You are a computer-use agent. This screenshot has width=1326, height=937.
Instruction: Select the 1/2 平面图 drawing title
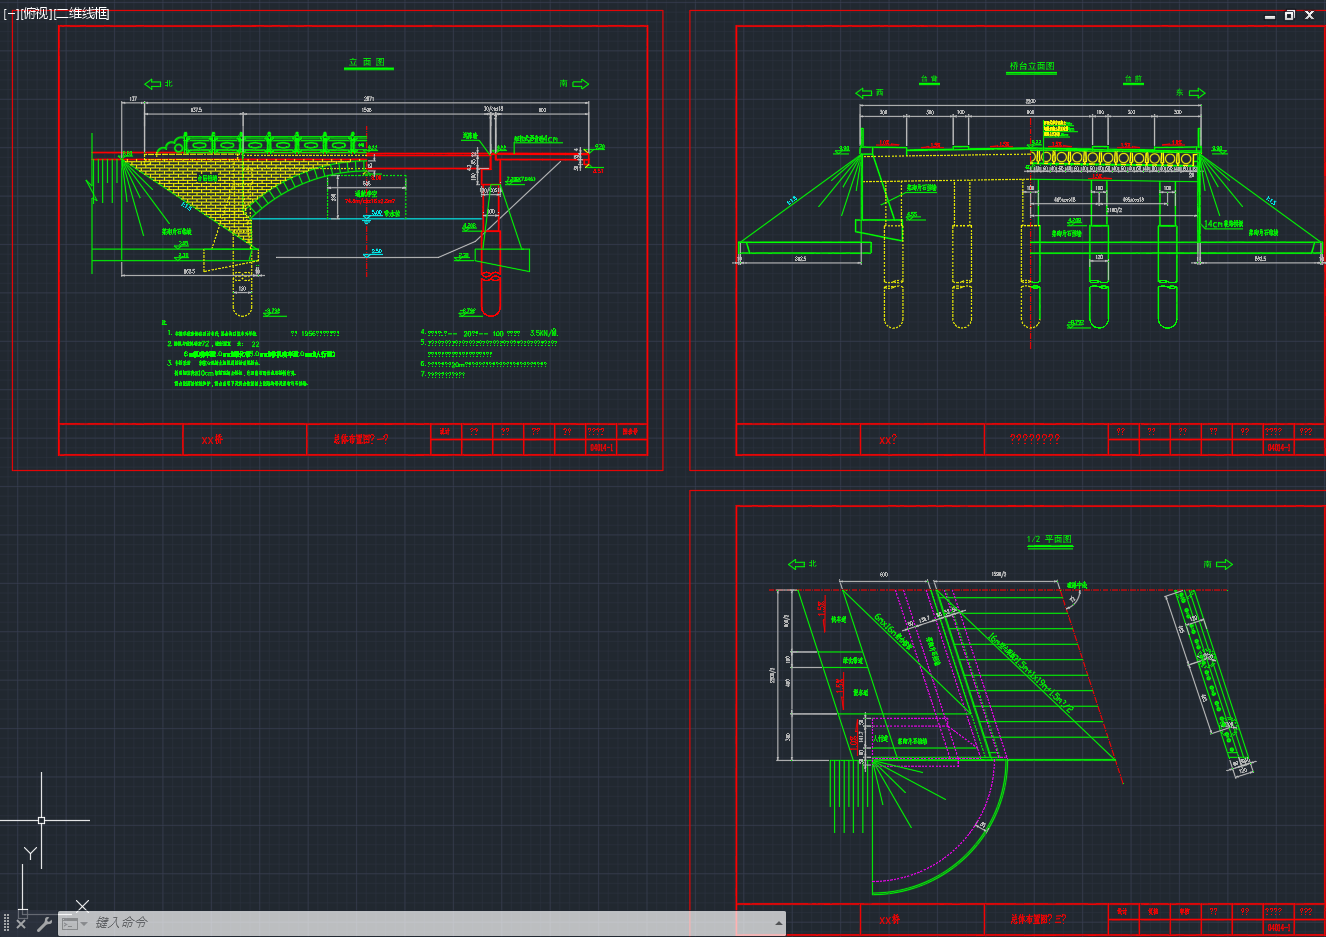(x=1049, y=539)
